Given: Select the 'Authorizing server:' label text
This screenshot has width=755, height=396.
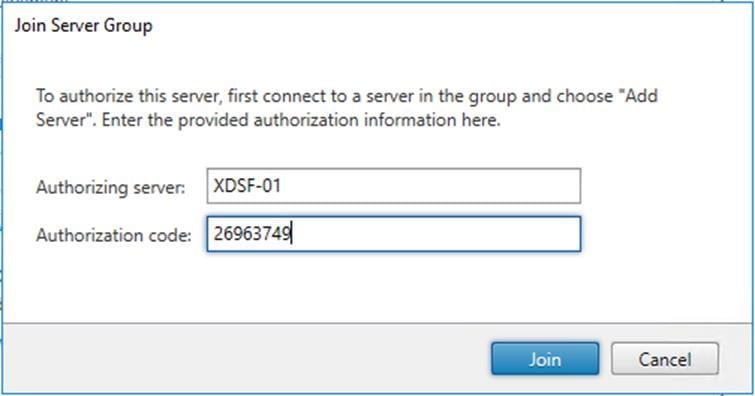Looking at the screenshot, I should [x=111, y=187].
